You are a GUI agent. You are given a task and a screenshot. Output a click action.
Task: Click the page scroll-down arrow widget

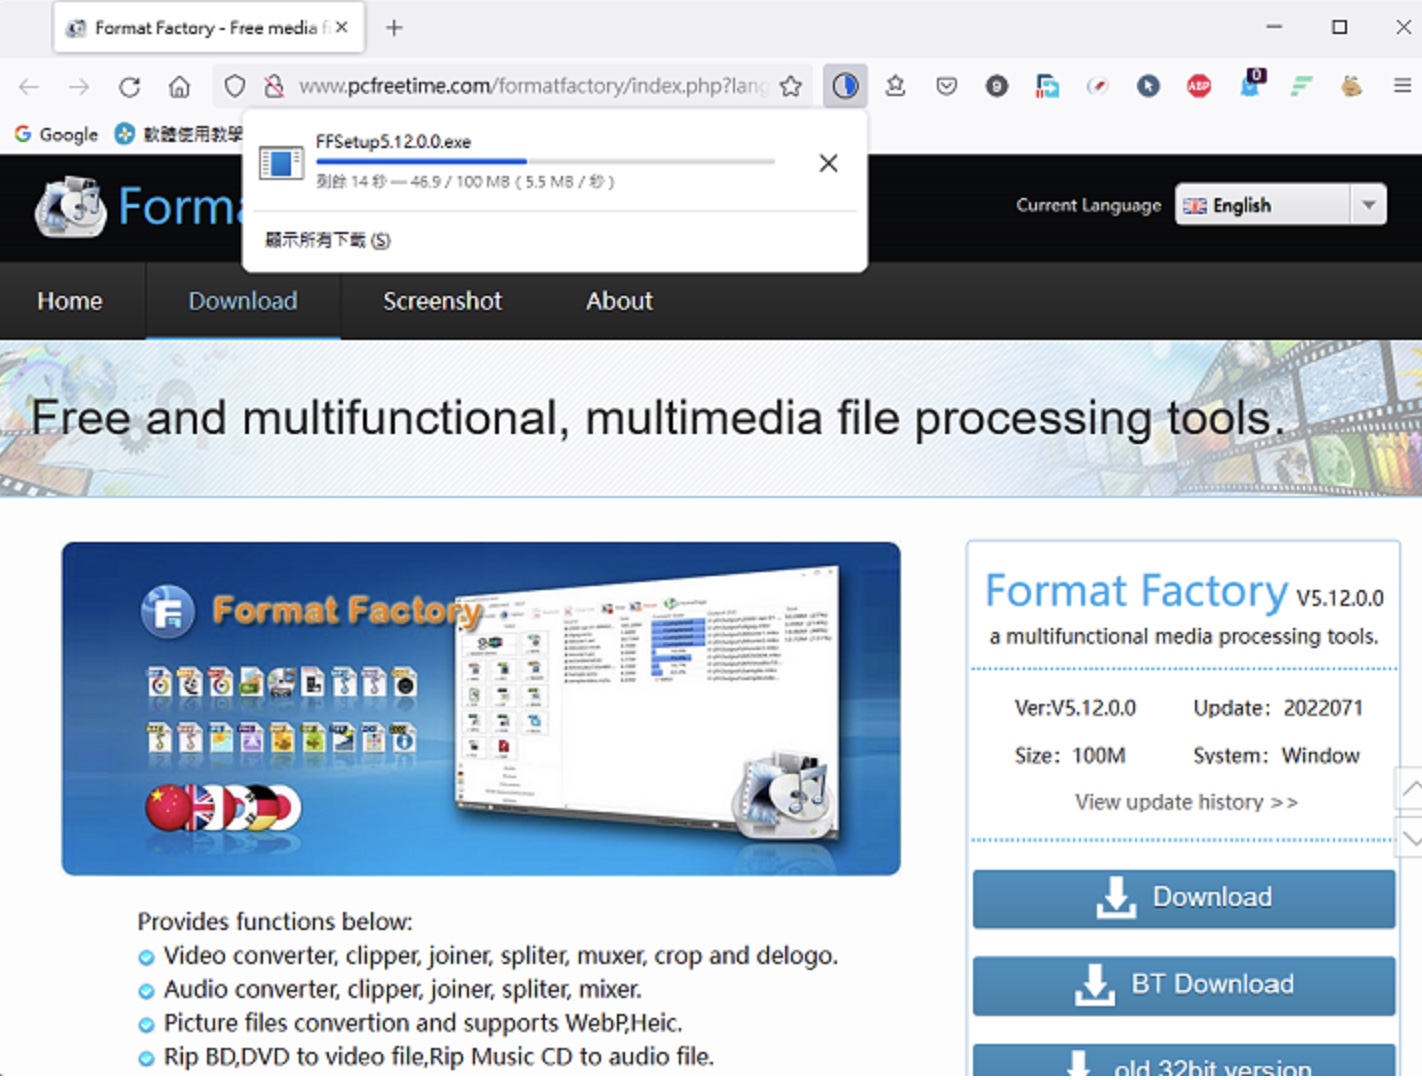[1410, 837]
